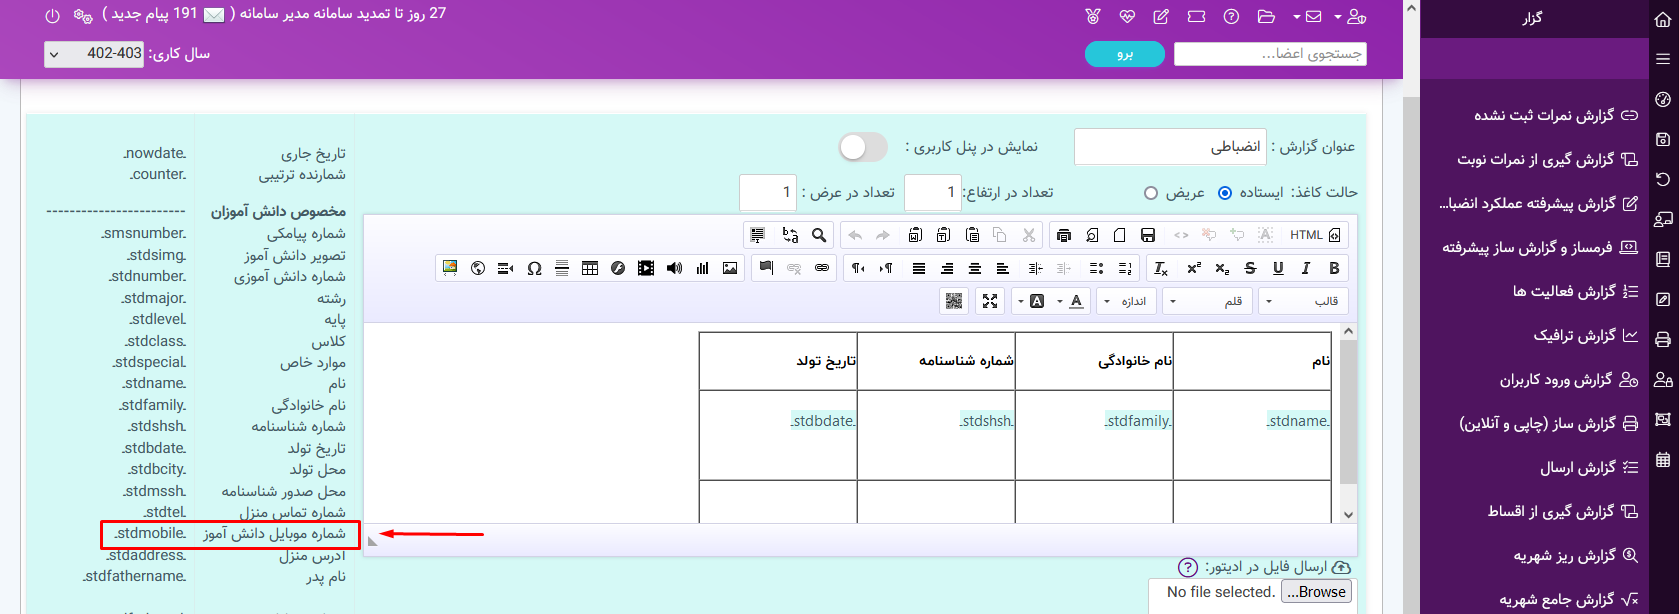1679x614 pixels.
Task: Toggle bold formatting in the editor
Action: (1334, 268)
